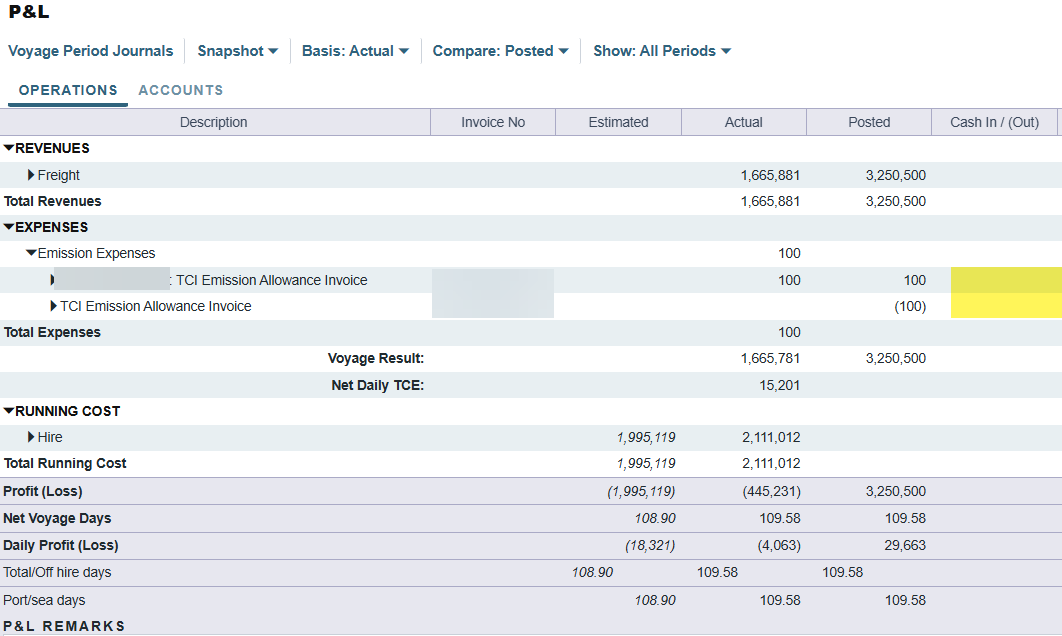Collapse the Revenues section

pyautogui.click(x=9, y=148)
